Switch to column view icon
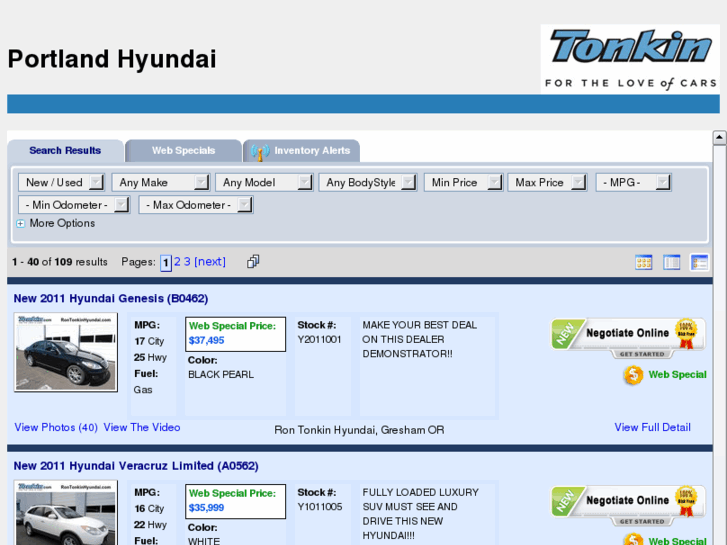The height and width of the screenshot is (545, 727). (671, 262)
